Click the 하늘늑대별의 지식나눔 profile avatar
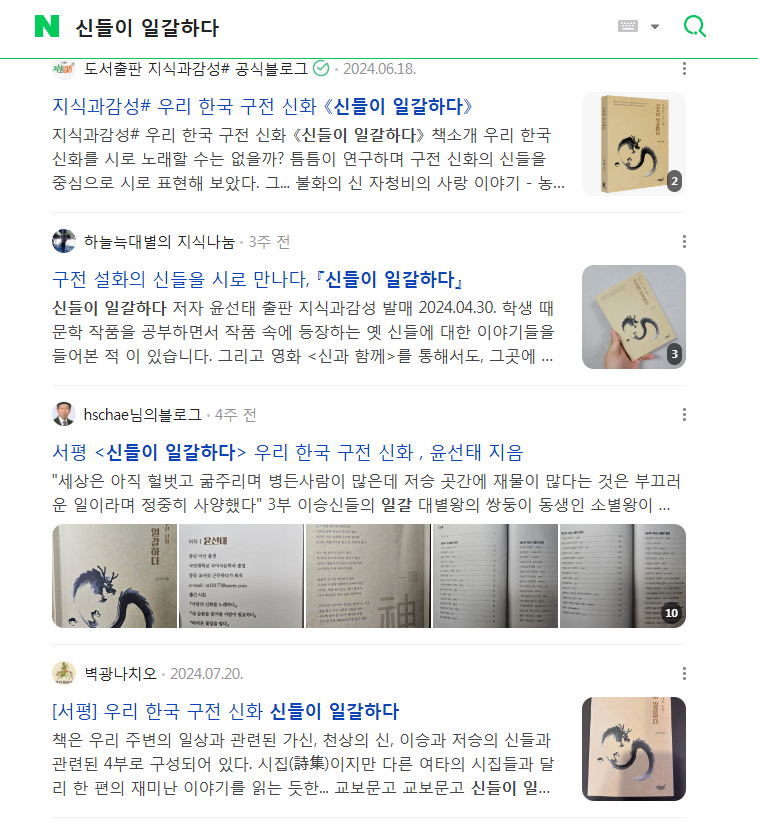 [x=64, y=241]
